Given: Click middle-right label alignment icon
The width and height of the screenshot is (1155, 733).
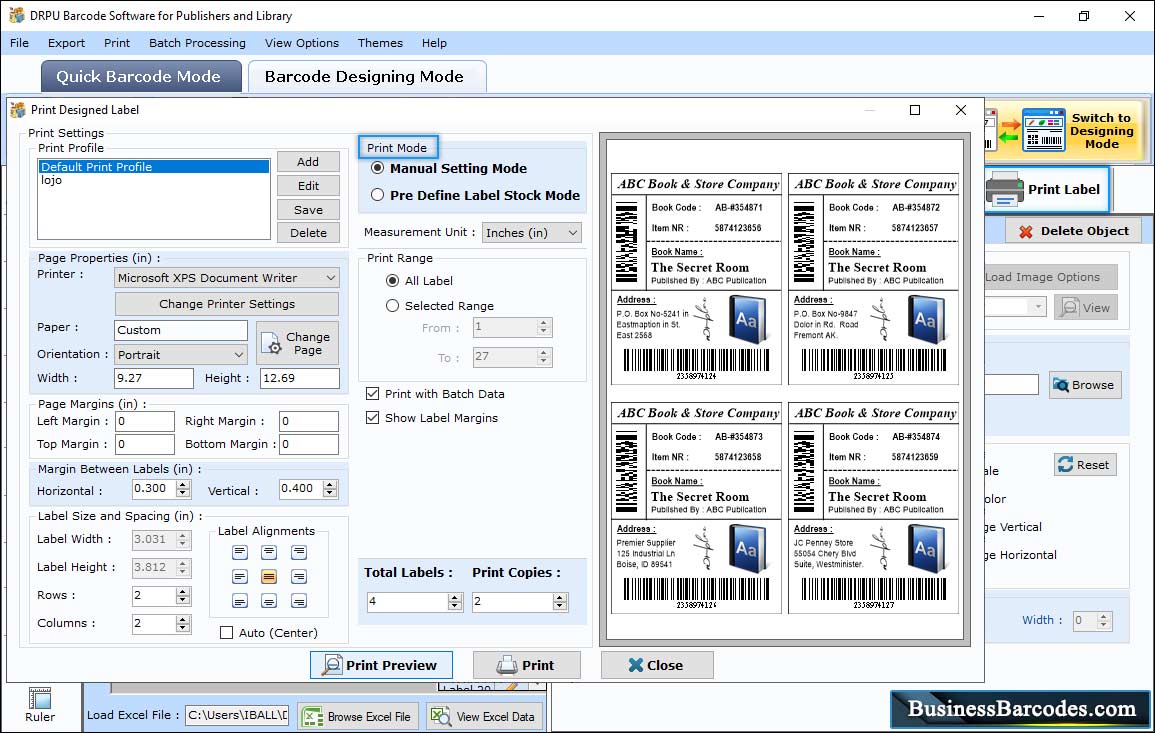Looking at the screenshot, I should [298, 576].
